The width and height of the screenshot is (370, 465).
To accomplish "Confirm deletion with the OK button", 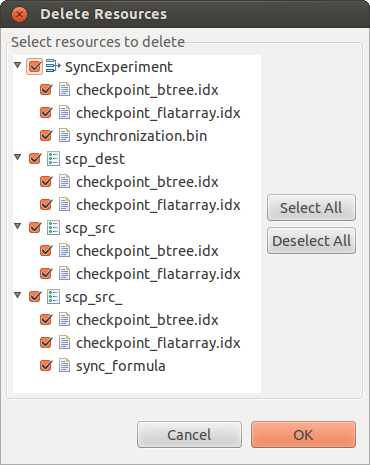I will pyautogui.click(x=303, y=435).
